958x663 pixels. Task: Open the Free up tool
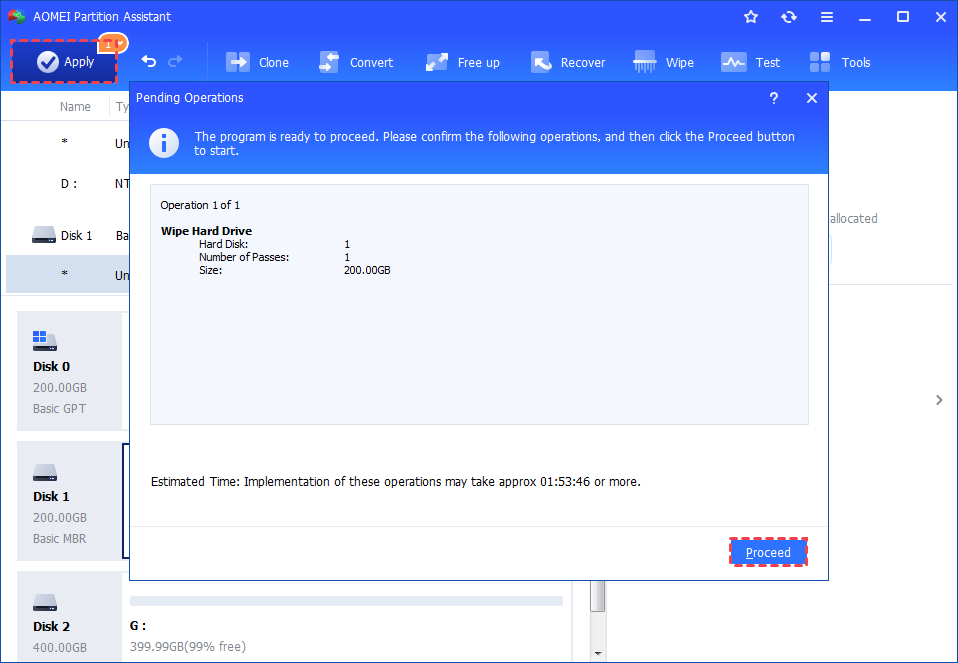(x=463, y=62)
